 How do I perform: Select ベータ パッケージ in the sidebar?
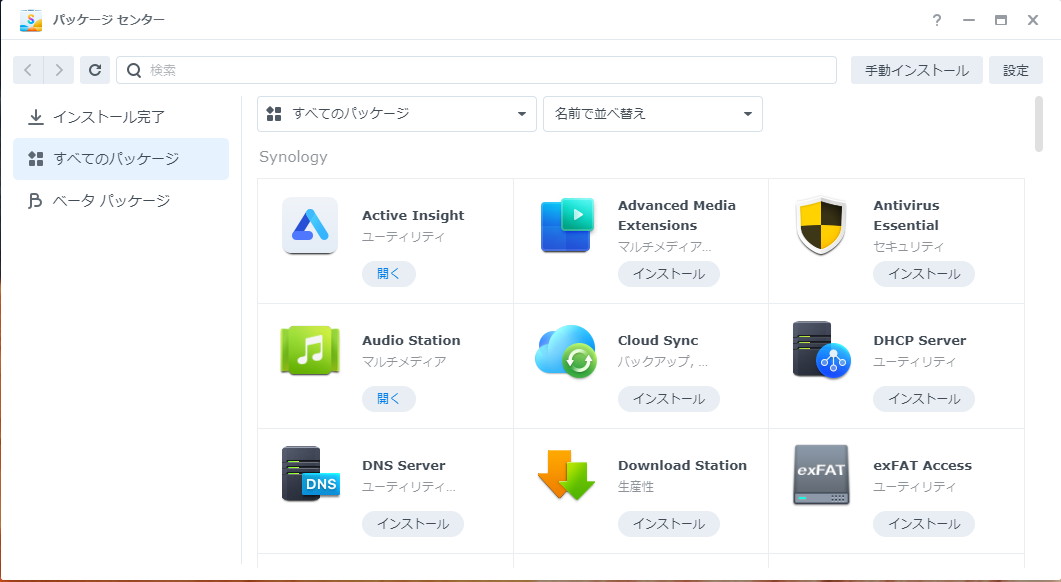click(121, 201)
